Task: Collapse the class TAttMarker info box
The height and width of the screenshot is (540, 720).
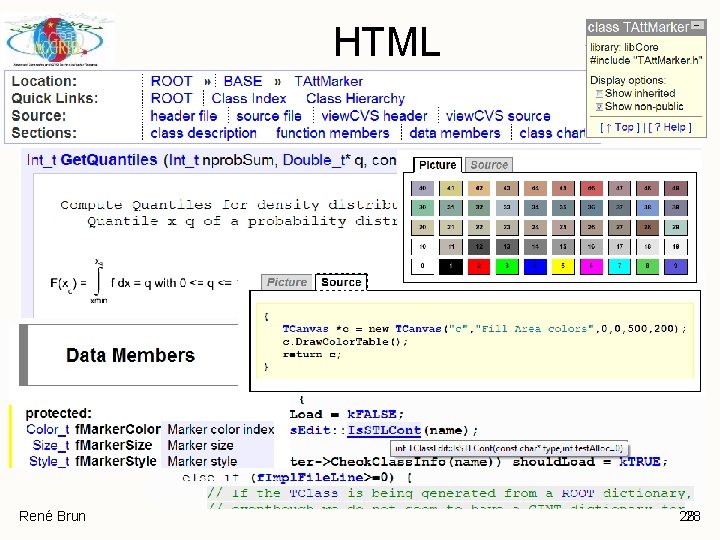Action: tap(698, 26)
